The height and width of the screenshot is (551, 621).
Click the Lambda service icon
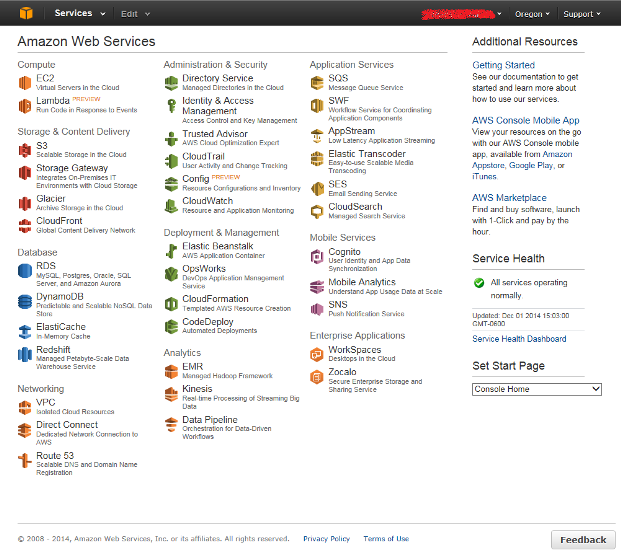[x=25, y=106]
